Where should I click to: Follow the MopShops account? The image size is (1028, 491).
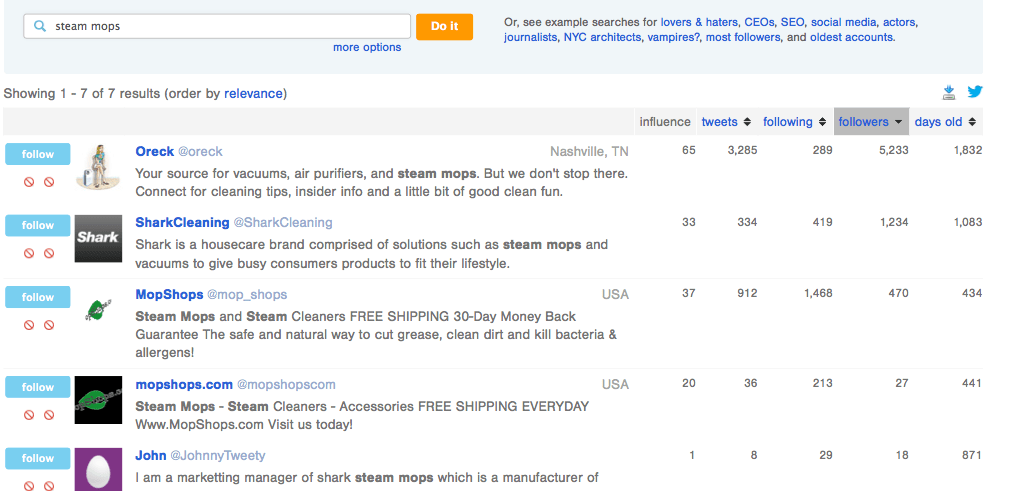point(37,297)
